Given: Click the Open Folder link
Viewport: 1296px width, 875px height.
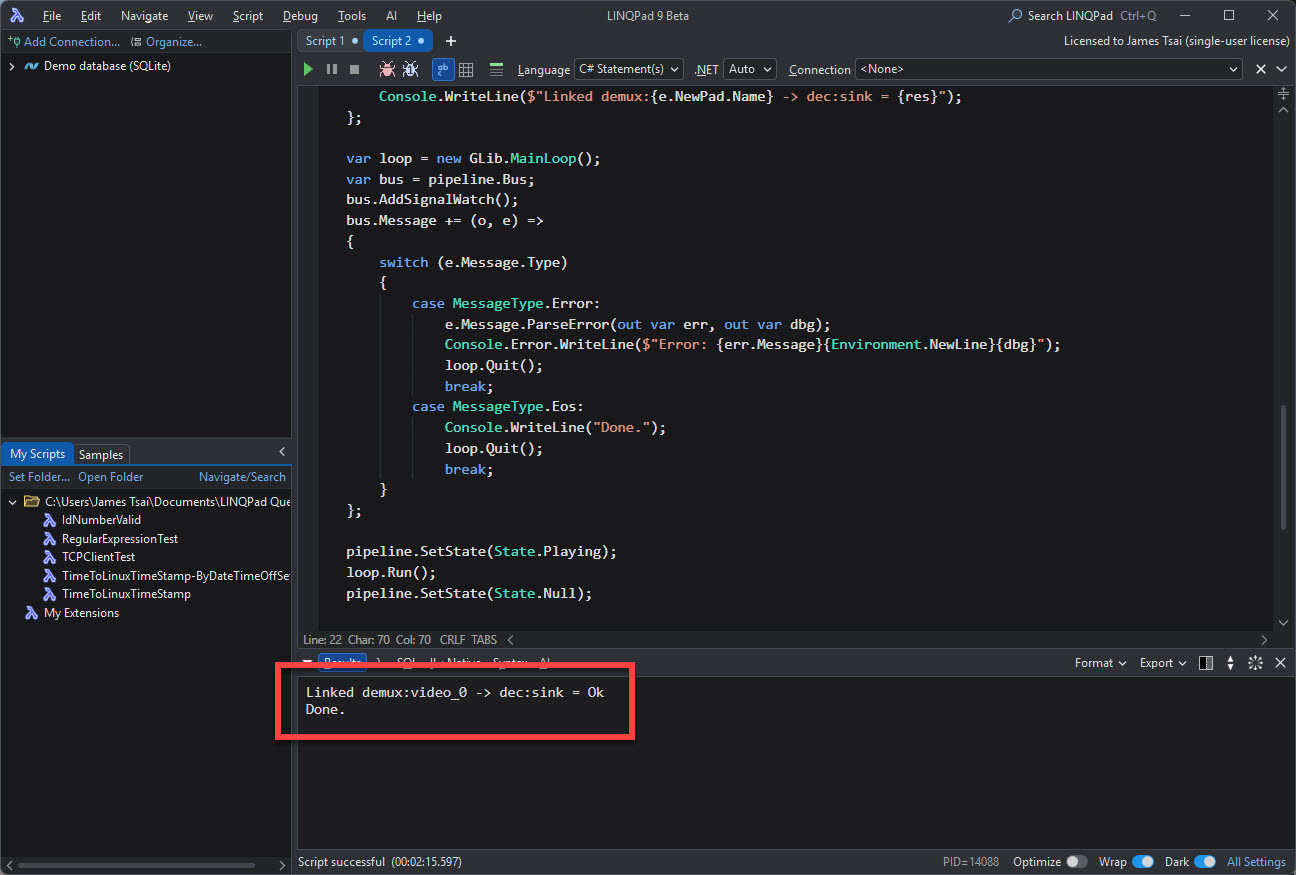Looking at the screenshot, I should tap(111, 477).
